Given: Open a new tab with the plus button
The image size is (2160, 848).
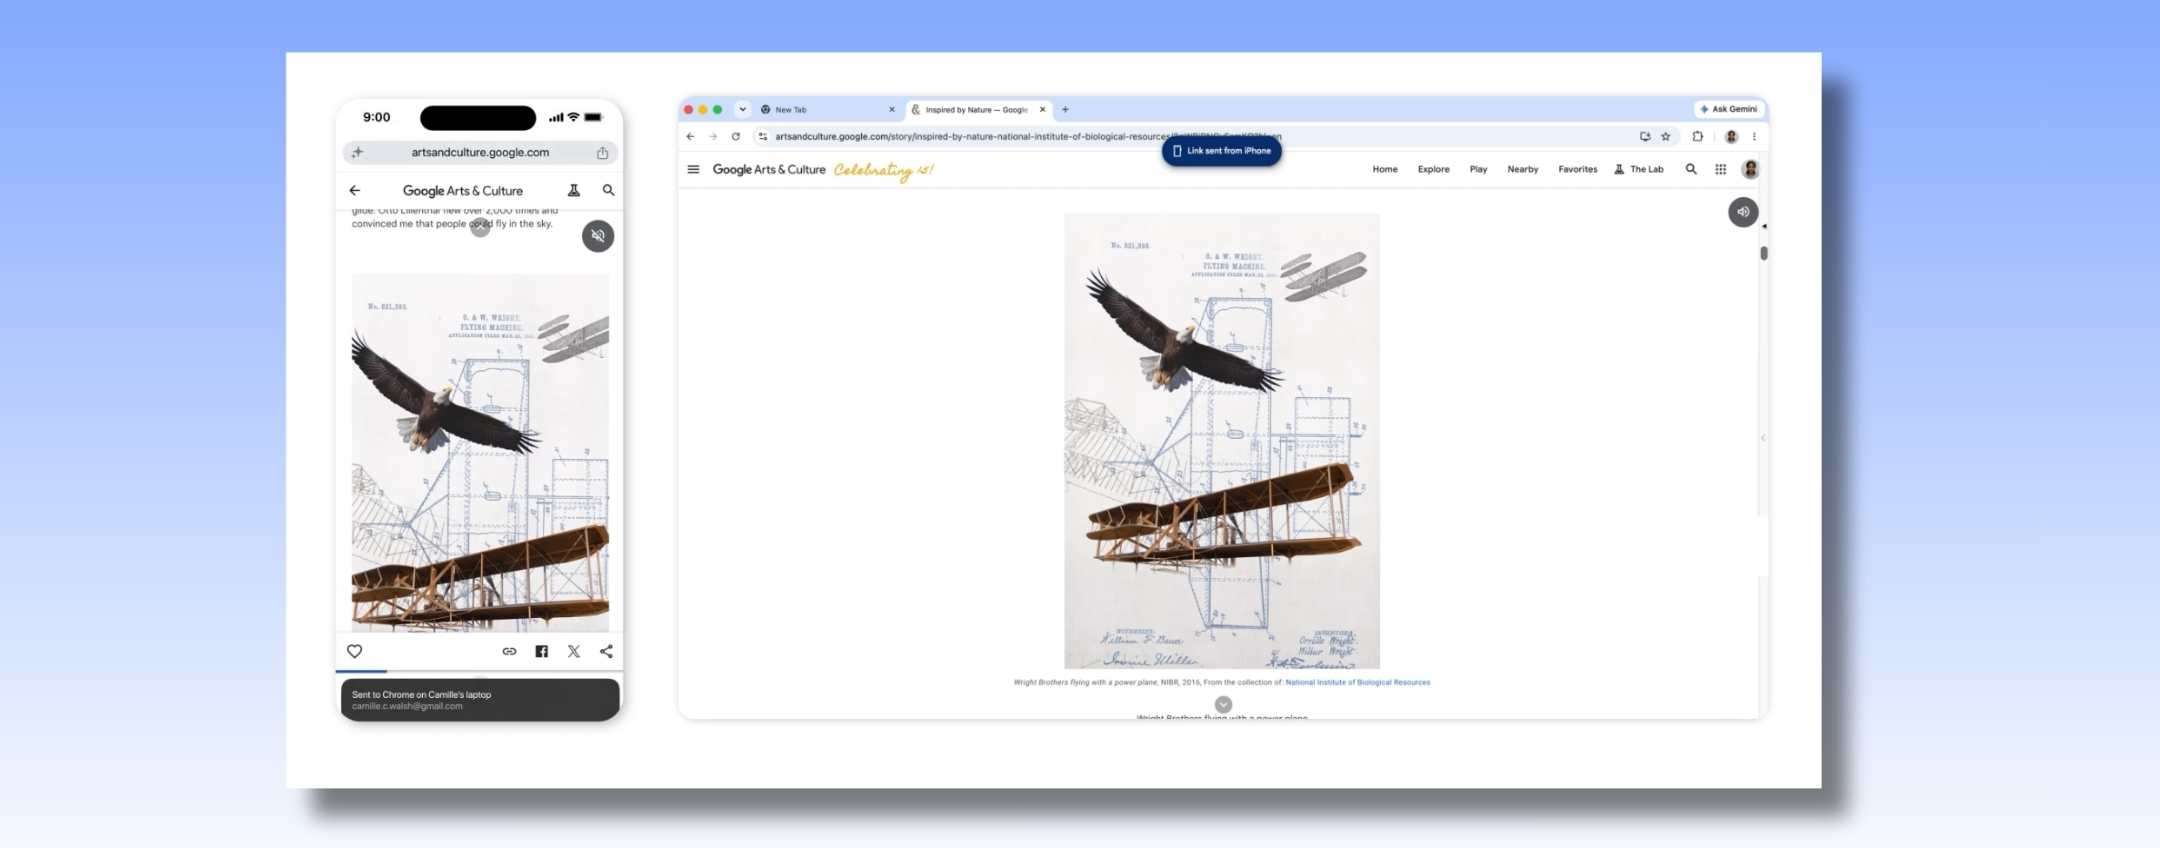Looking at the screenshot, I should point(1065,110).
